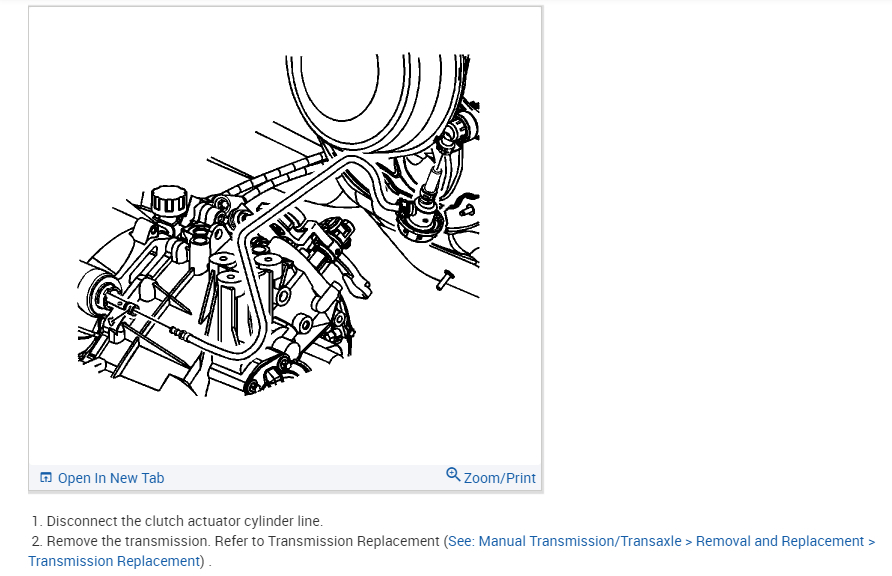Screen dimensions: 892x576
Task: Click the grey footer bar beneath the diagram
Action: [x=286, y=478]
